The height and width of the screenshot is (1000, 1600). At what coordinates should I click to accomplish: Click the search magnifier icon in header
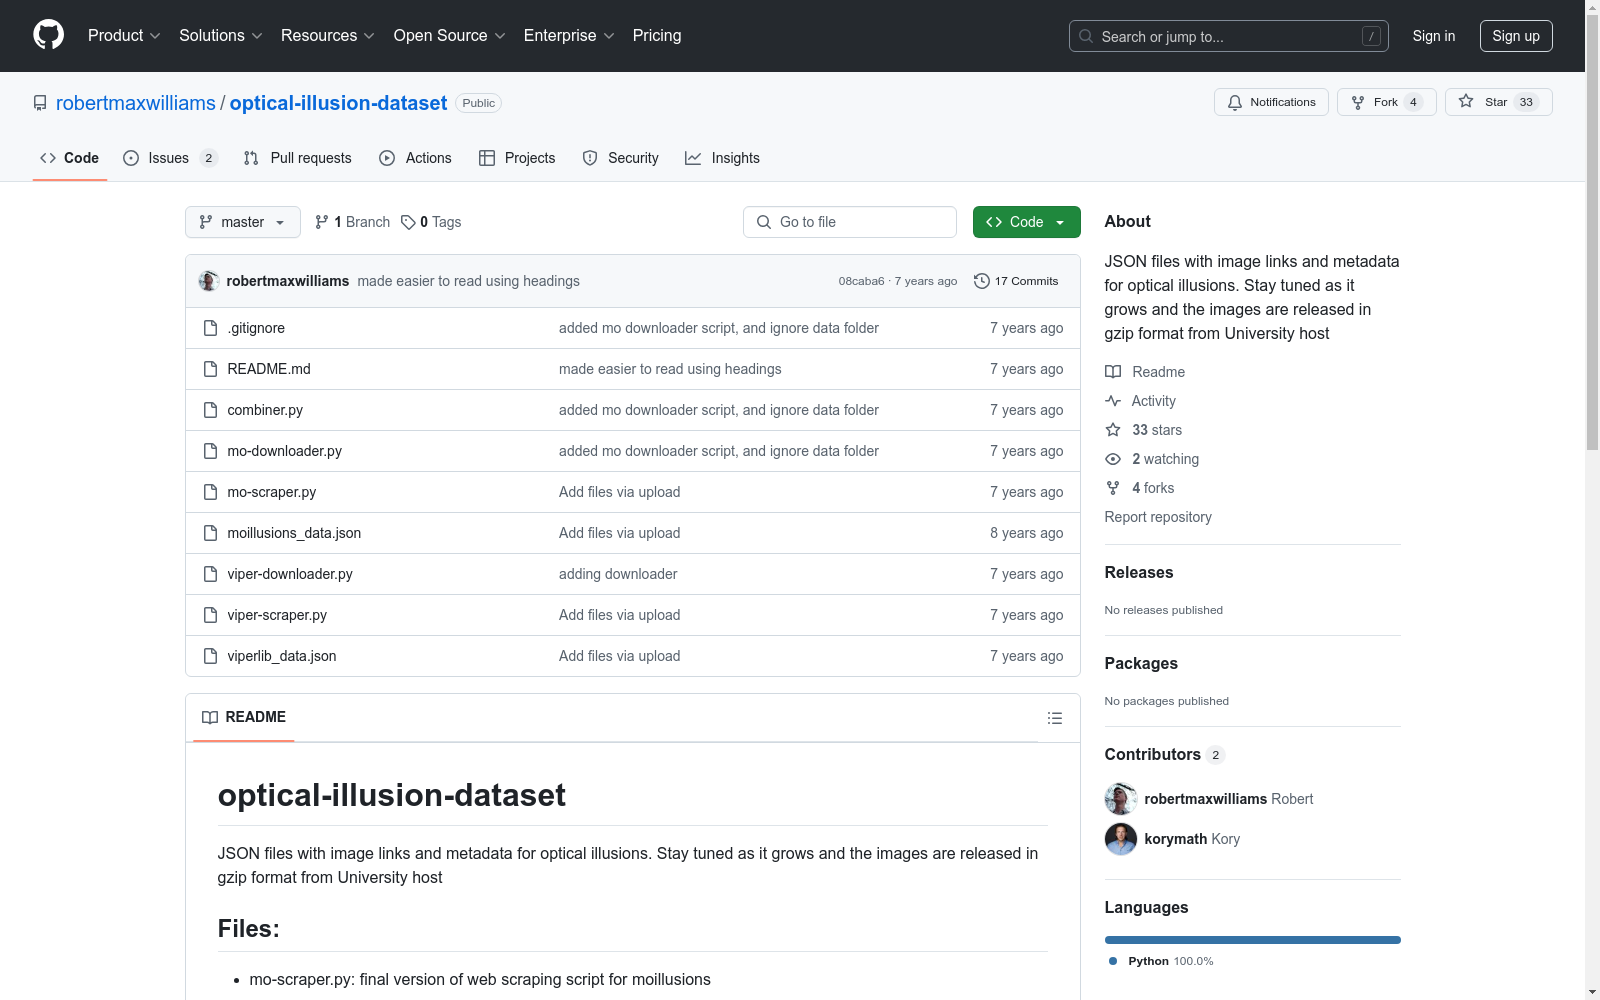point(1086,36)
